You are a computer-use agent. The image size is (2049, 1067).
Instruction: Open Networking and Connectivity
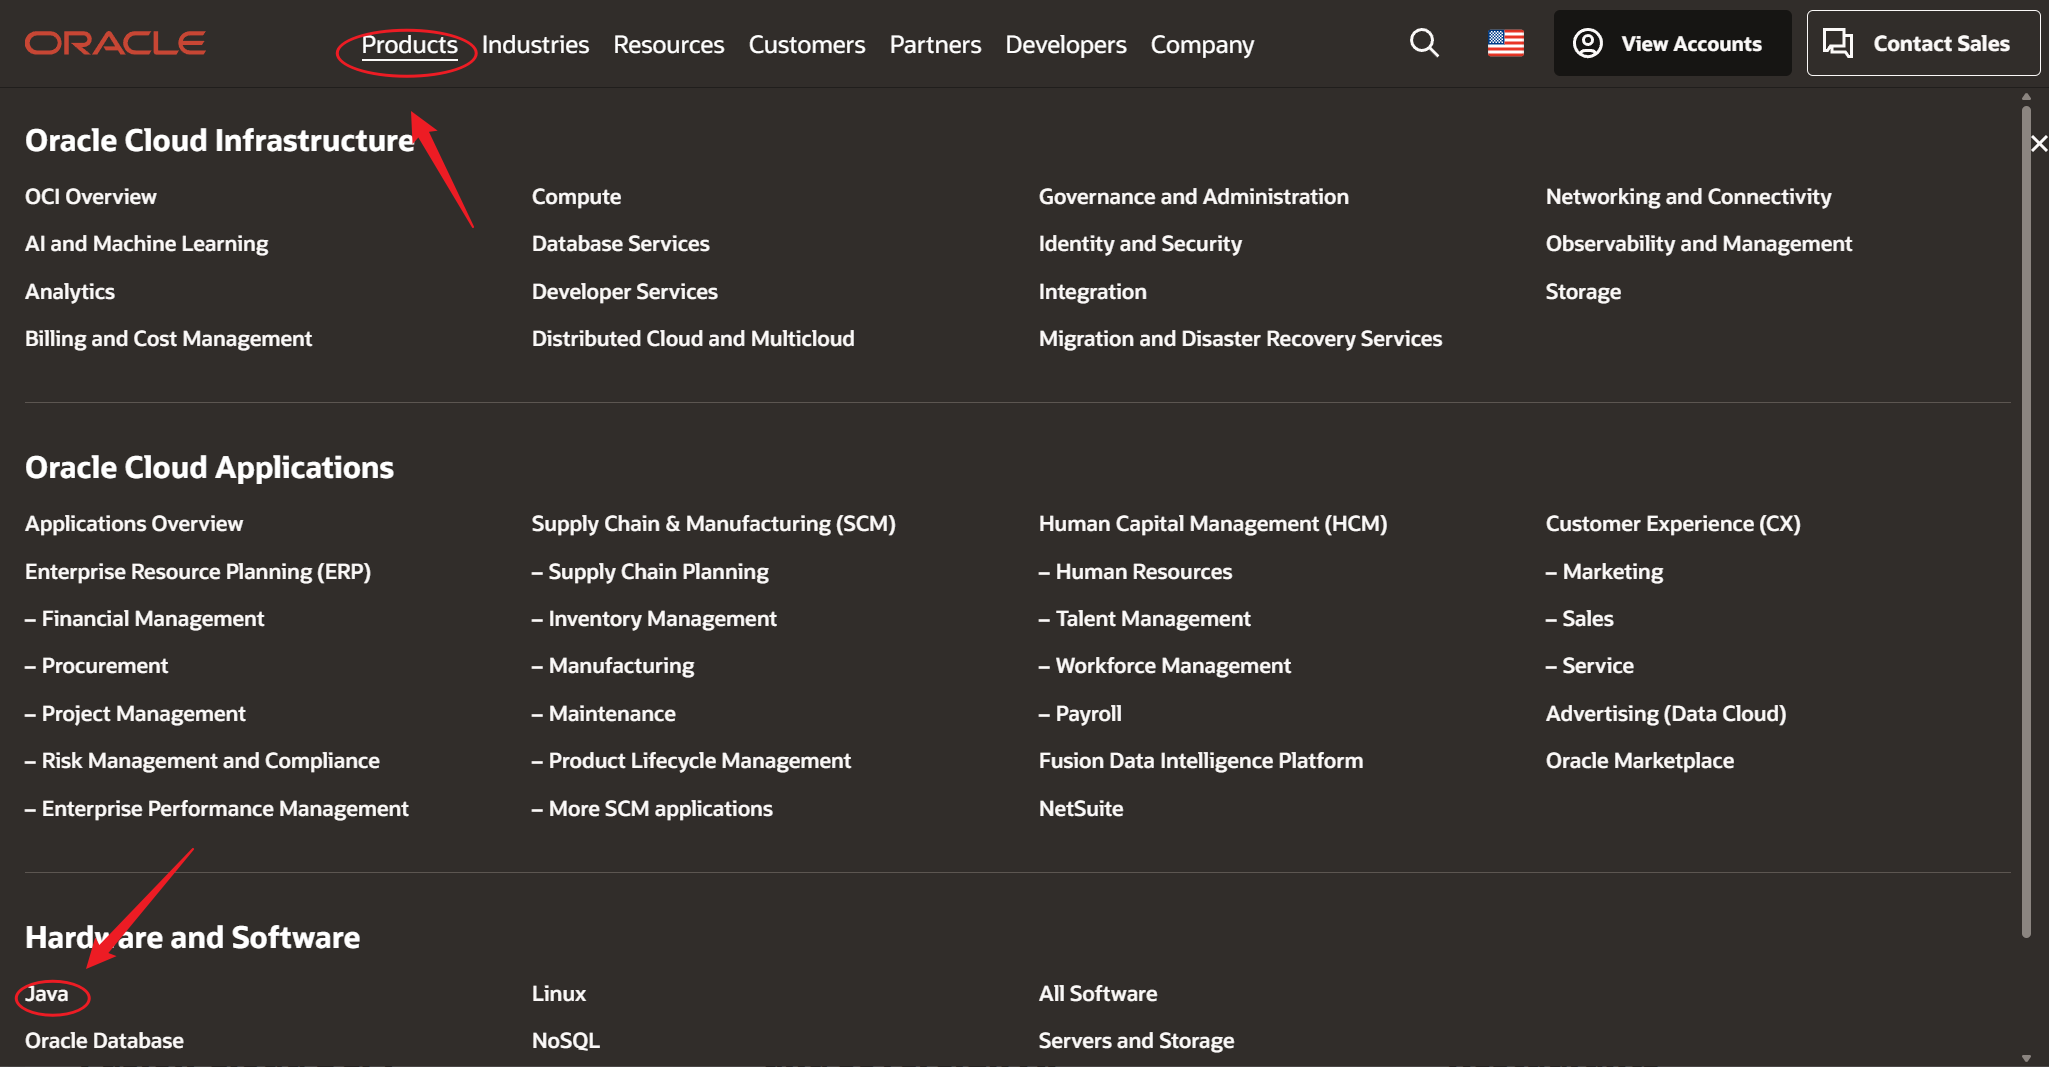tap(1689, 197)
